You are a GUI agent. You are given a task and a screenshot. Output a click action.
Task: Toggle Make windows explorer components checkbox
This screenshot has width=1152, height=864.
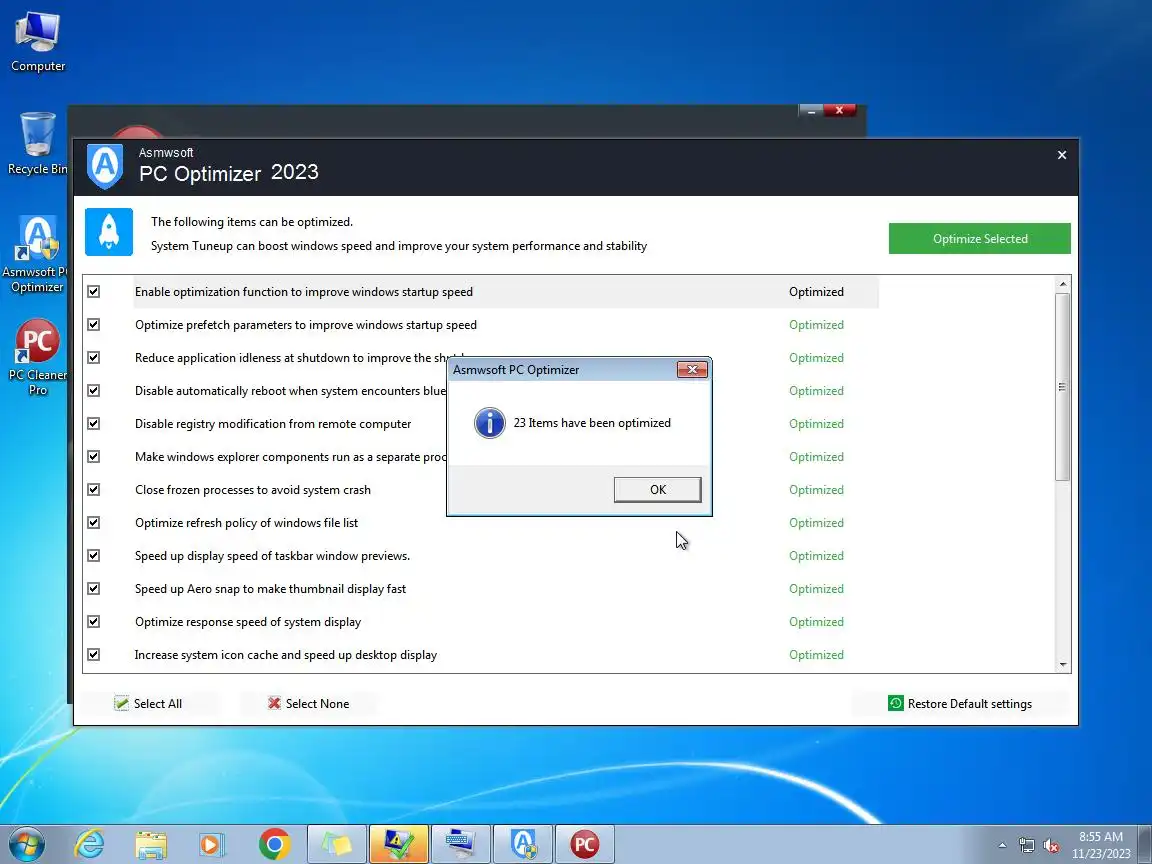93,457
